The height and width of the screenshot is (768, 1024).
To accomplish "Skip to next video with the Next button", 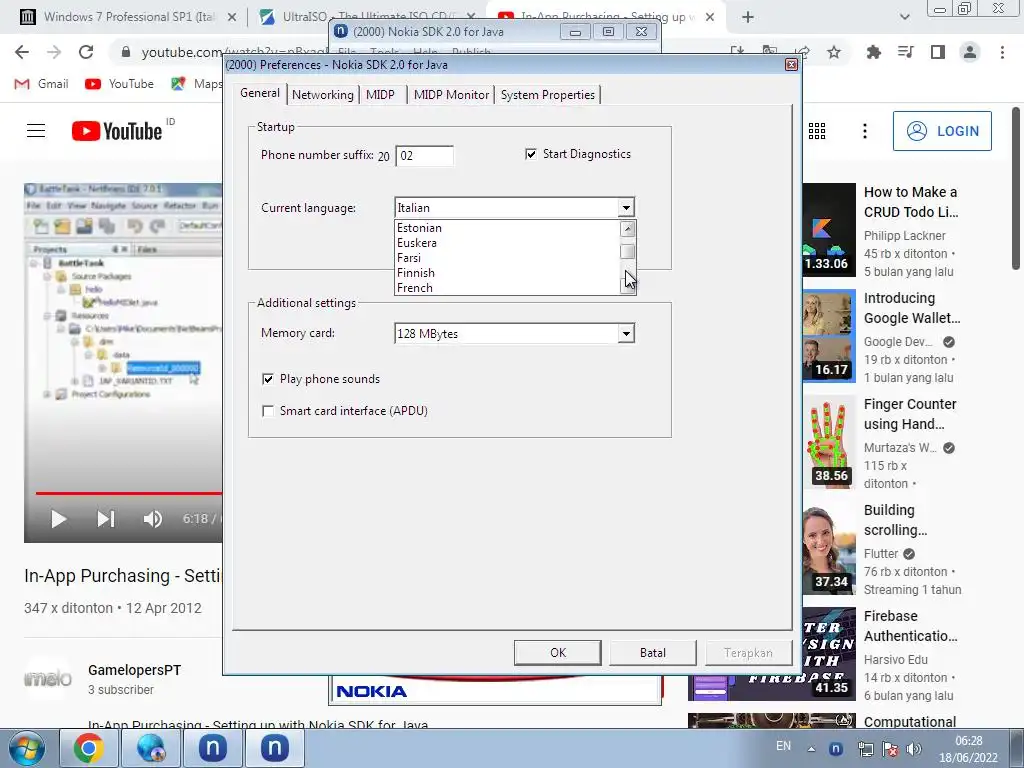I will pos(106,519).
